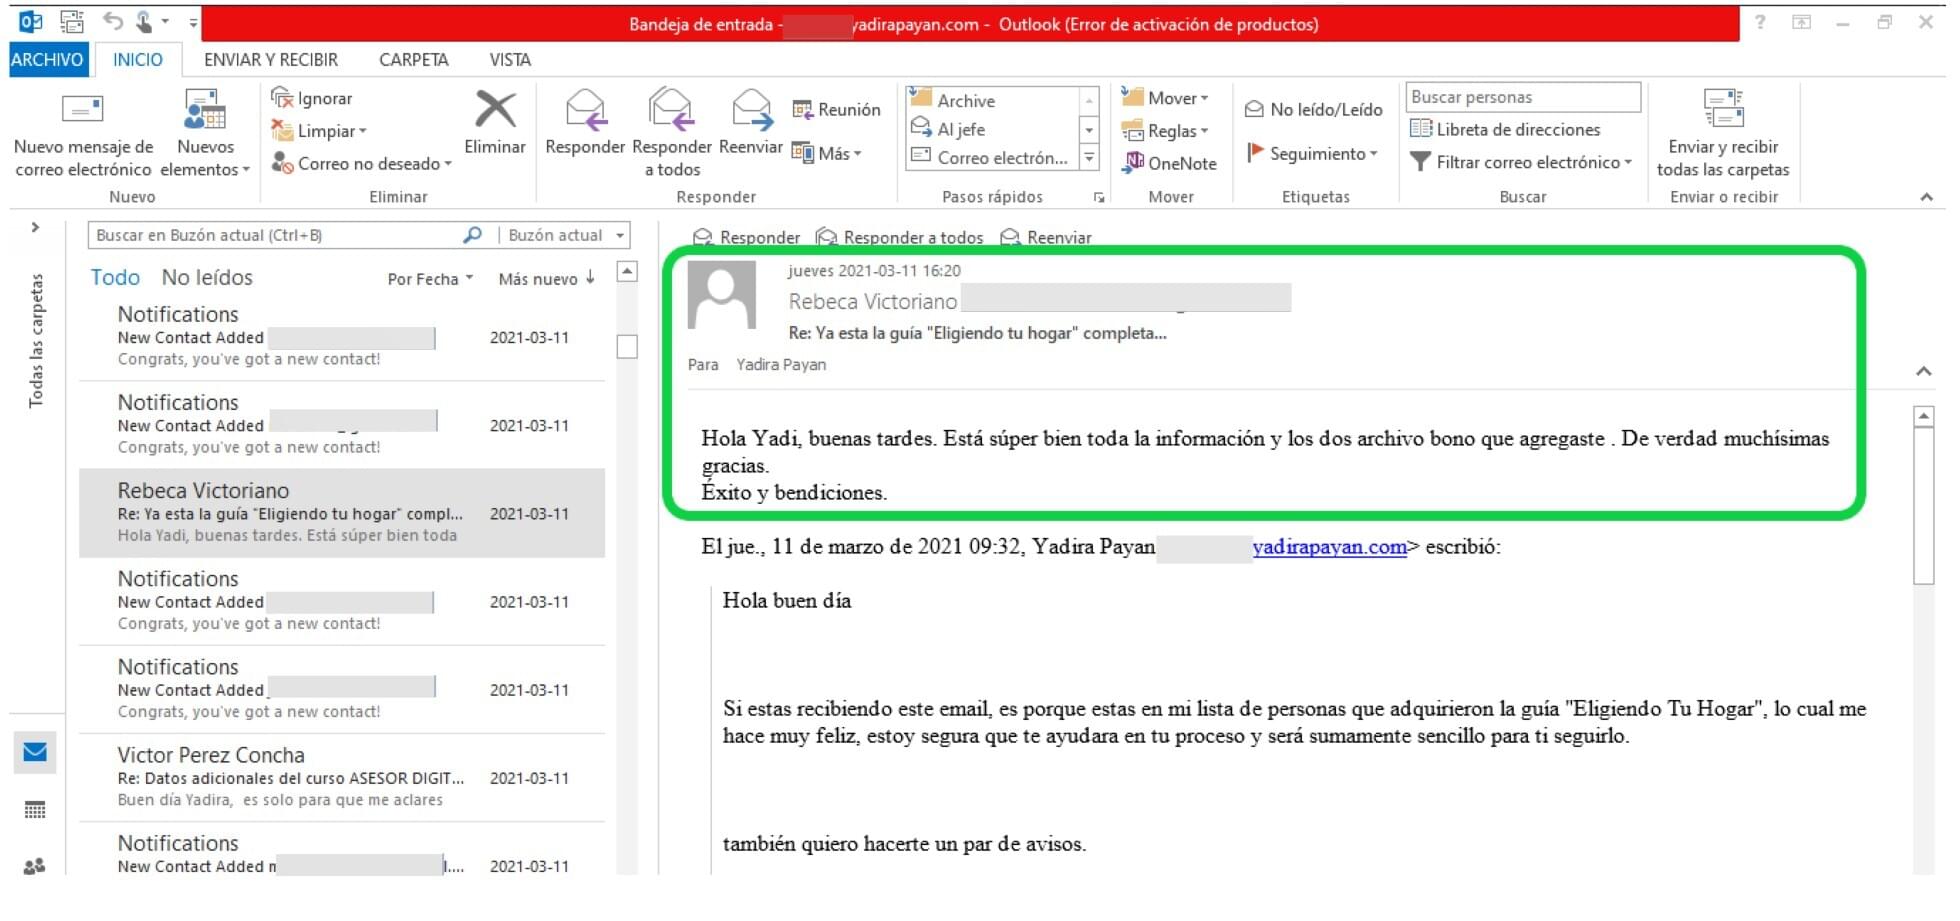Open the Limpiar dropdown
The image size is (1960, 921).
pyautogui.click(x=319, y=131)
